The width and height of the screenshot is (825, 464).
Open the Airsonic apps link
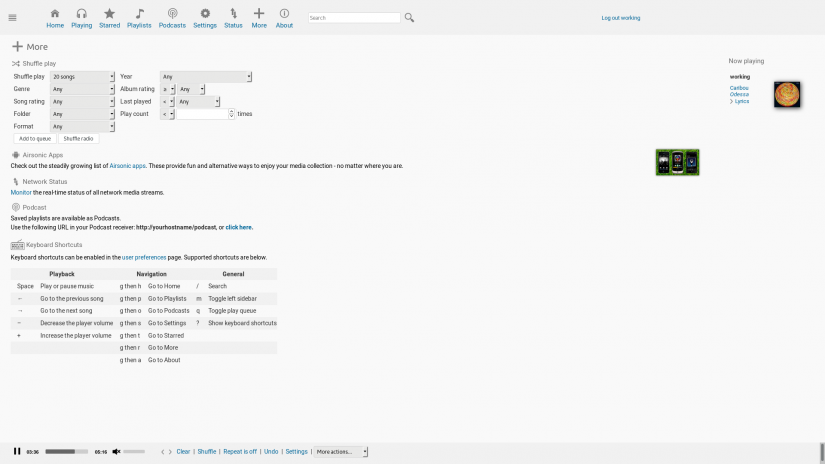[x=127, y=166]
